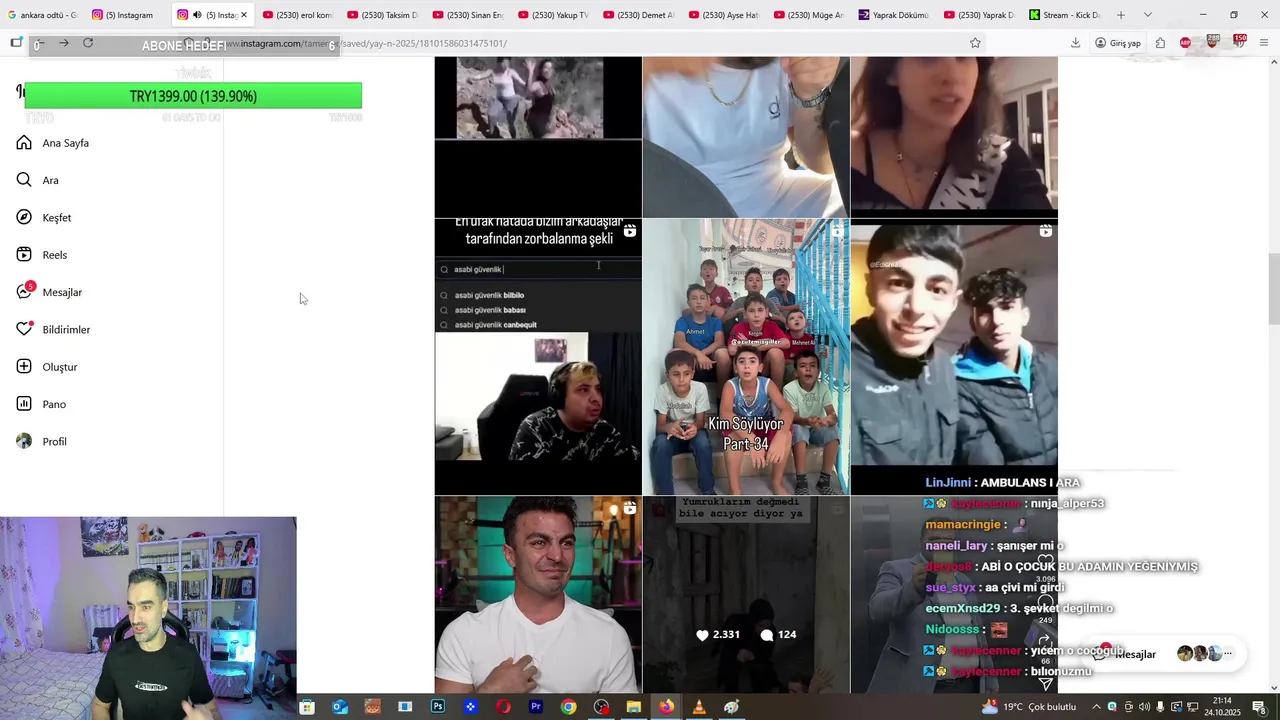The image size is (1280, 720).
Task: Open the Kim Söylüyor Part-34 reel
Action: (746, 357)
